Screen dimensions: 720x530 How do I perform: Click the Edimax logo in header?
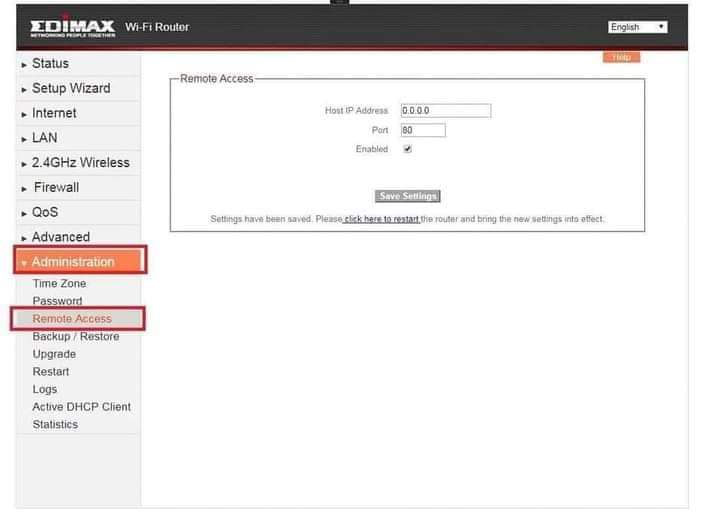tap(72, 26)
